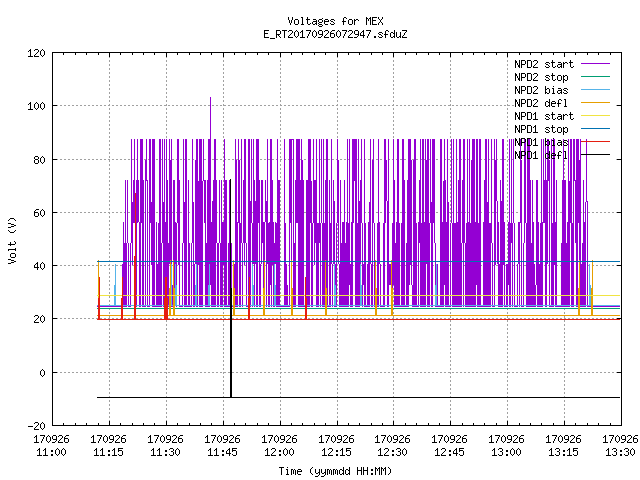
Task: Click the 12:30 x-axis time label
Action: [392, 452]
